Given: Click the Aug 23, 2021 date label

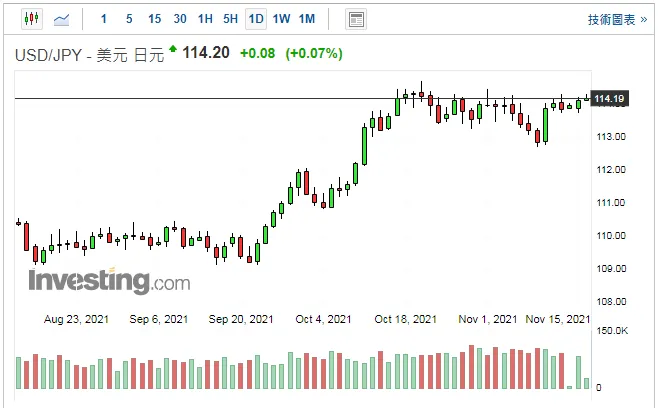Looking at the screenshot, I should coord(76,319).
